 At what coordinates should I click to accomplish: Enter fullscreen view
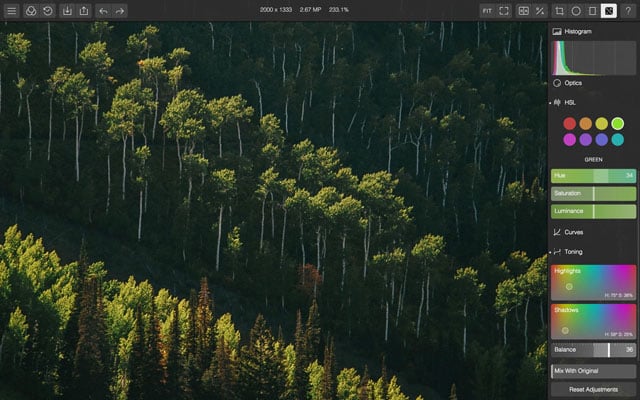[504, 11]
